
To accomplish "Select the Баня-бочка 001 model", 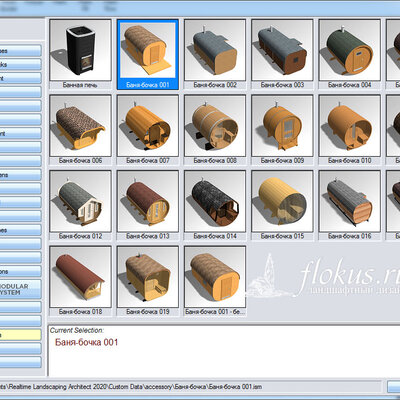I will tap(148, 54).
